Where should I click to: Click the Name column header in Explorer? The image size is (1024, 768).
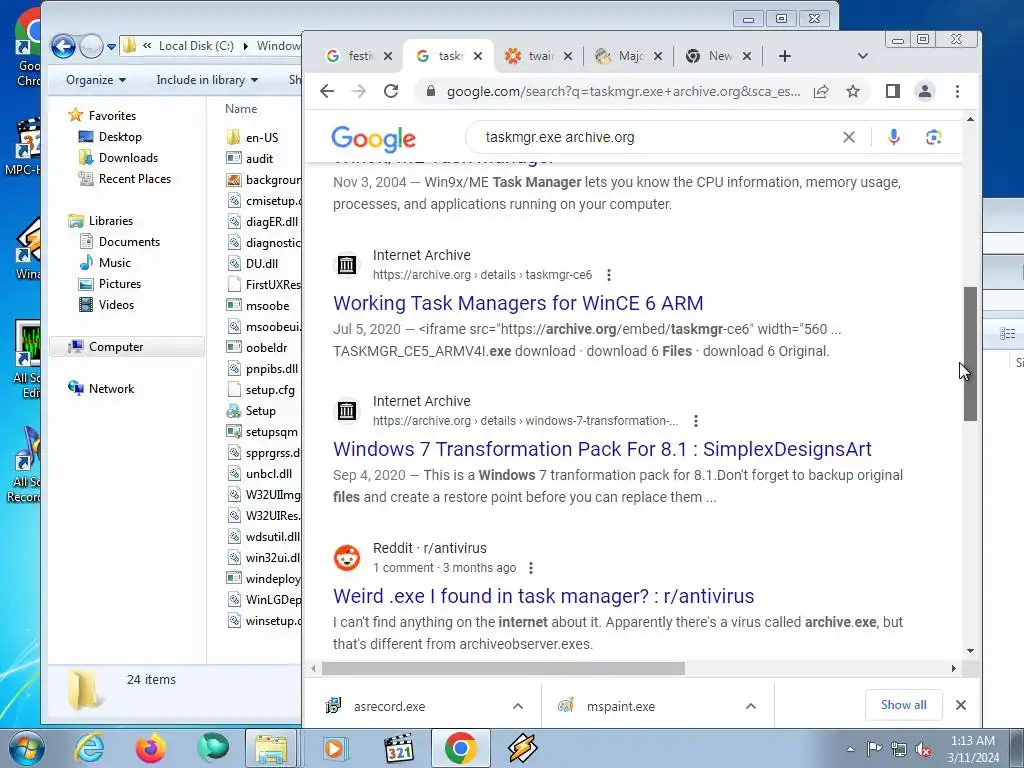[x=241, y=109]
